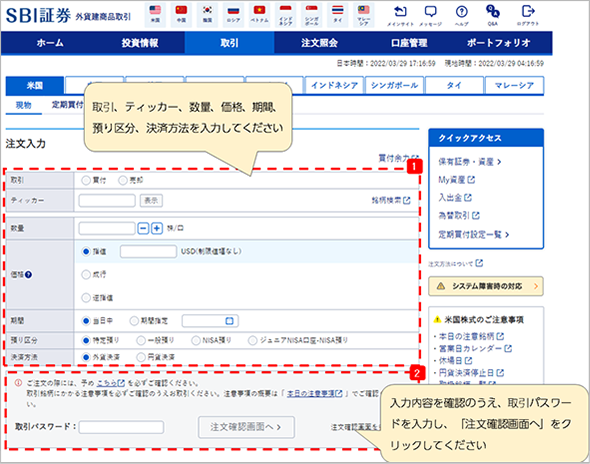Image resolution: width=590 pixels, height=464 pixels.
Task: Open 為替取引 quick access link
Action: click(x=459, y=216)
